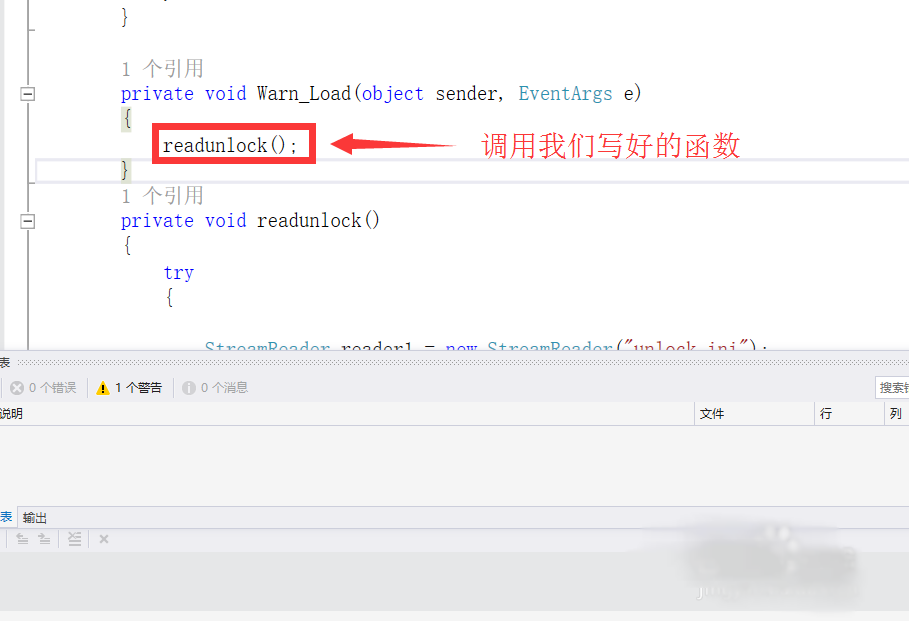Toggle the 0 个消息 messages filter
909x621 pixels.
click(215, 388)
